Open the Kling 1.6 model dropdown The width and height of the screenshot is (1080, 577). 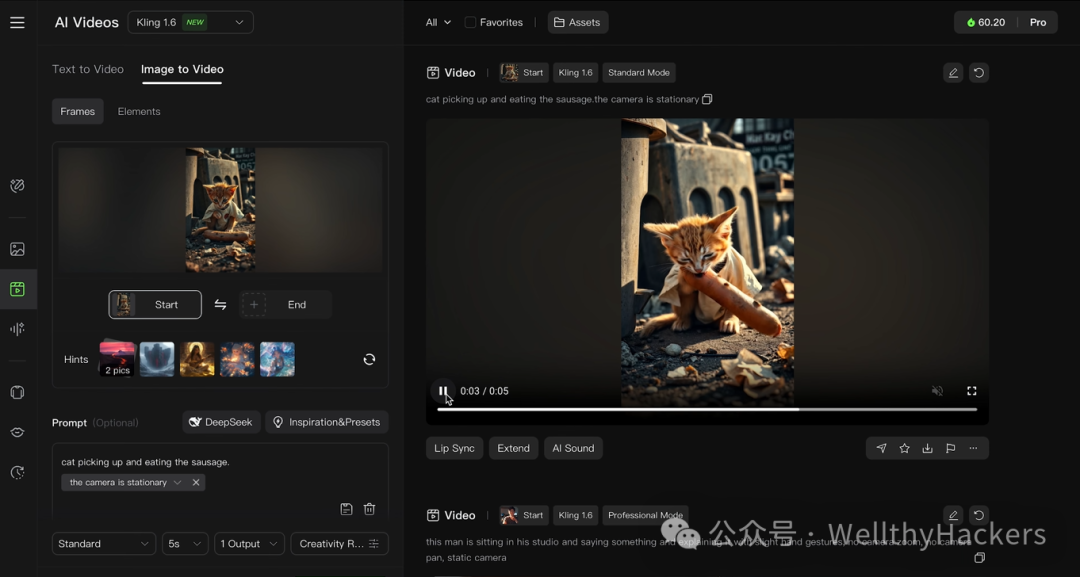coord(191,22)
